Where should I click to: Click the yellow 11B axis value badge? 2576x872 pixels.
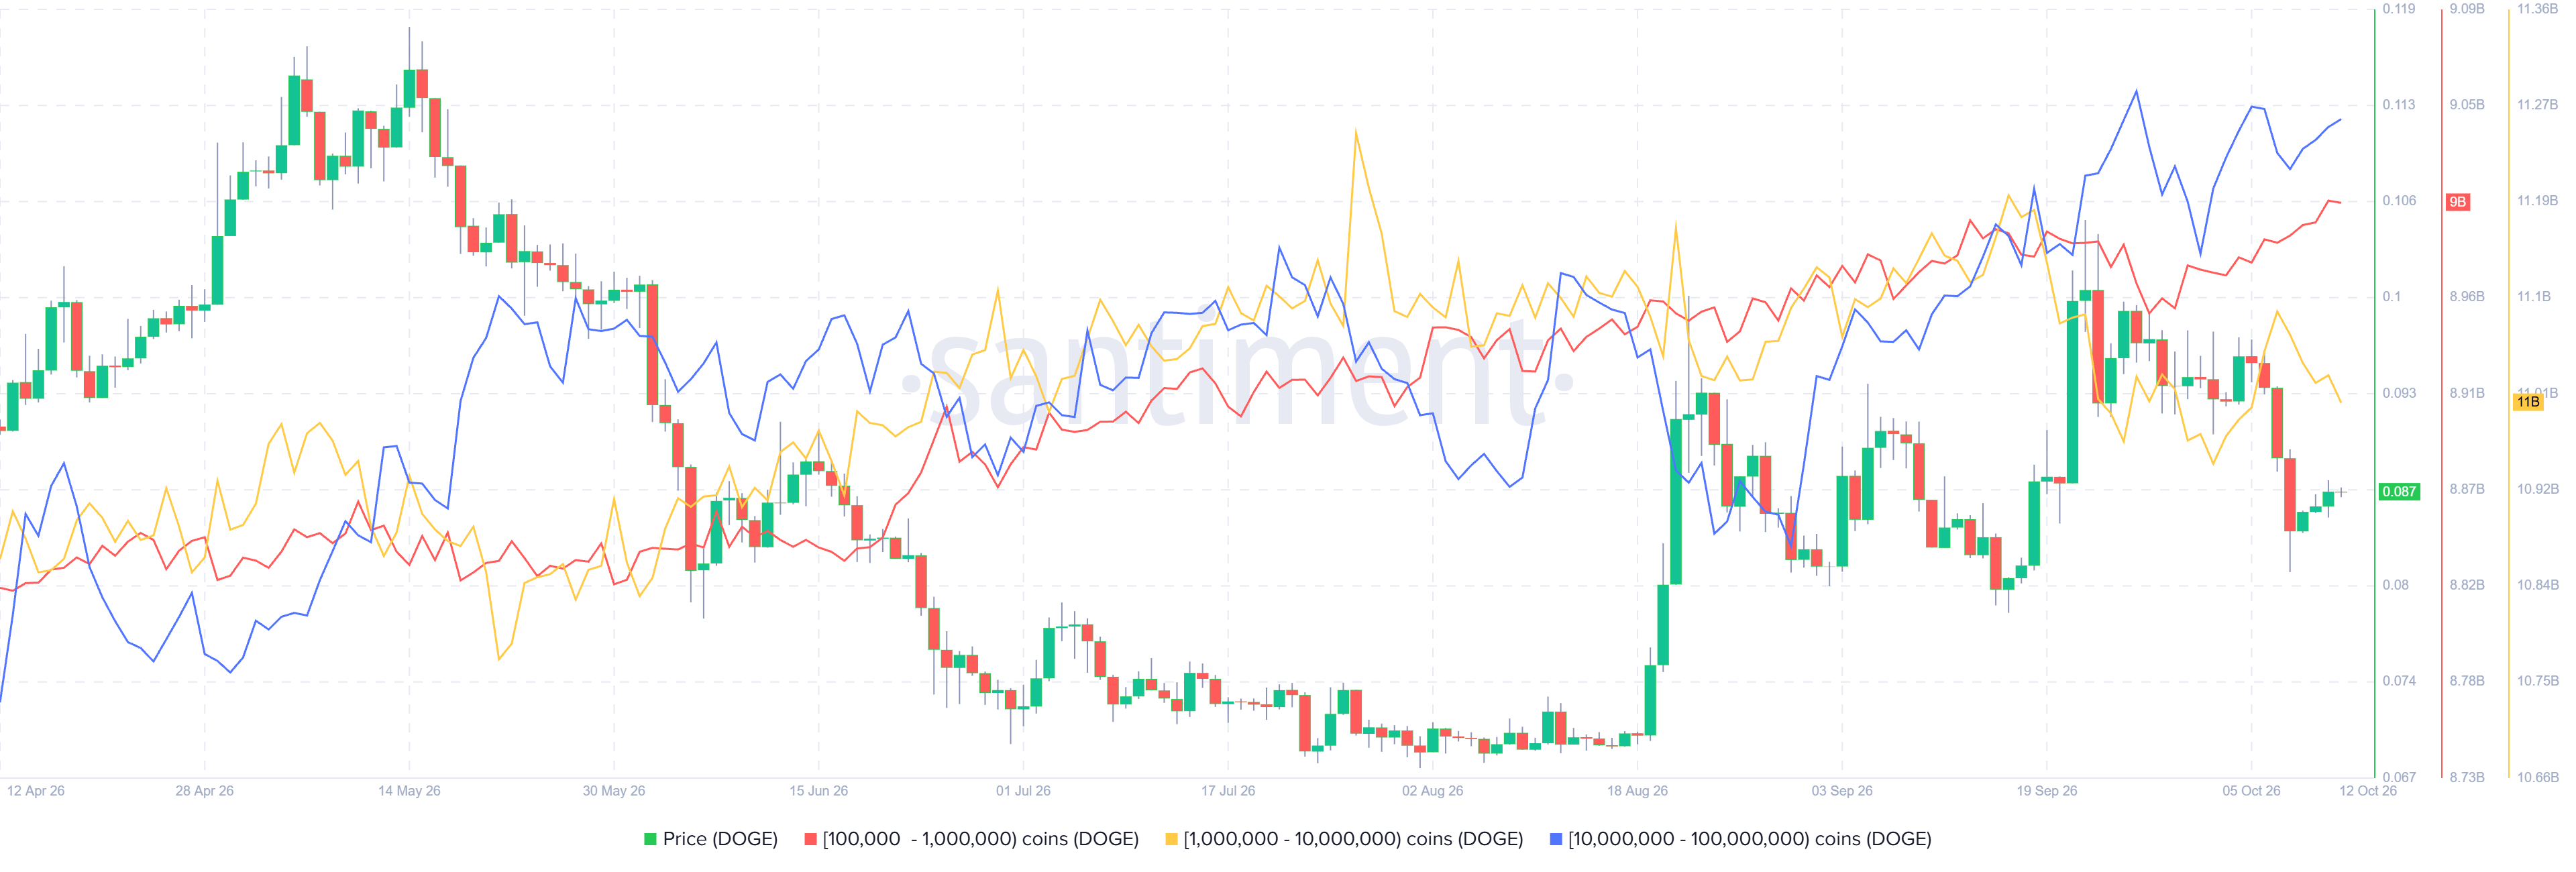(2528, 402)
